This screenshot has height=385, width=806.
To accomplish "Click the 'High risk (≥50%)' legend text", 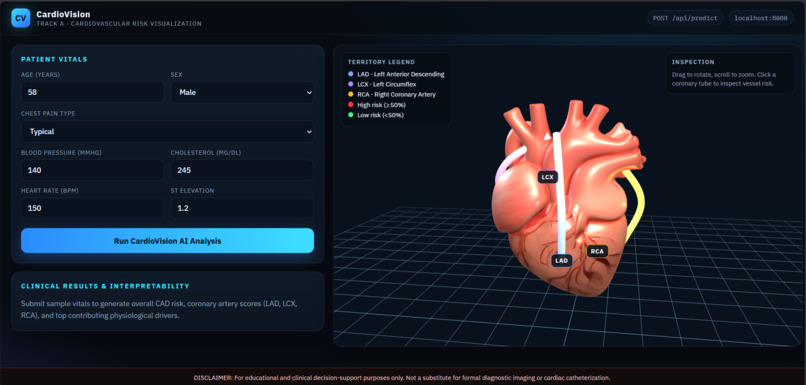I will click(x=381, y=105).
